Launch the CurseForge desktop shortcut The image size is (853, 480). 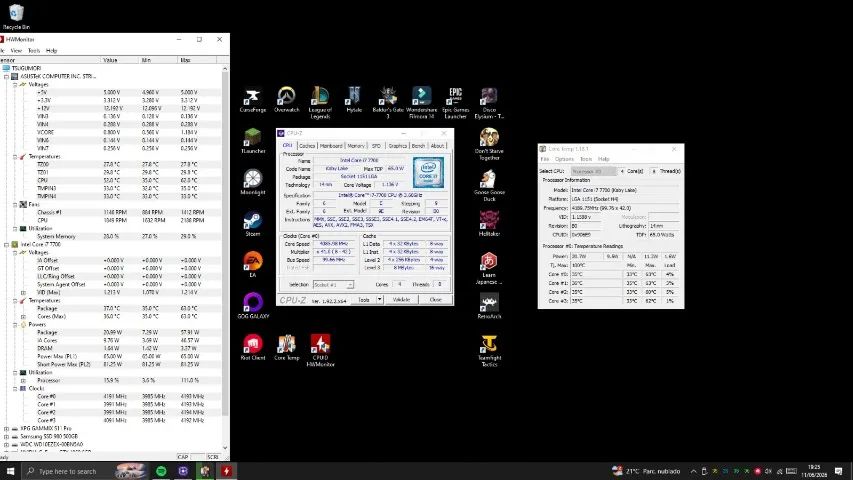252,100
